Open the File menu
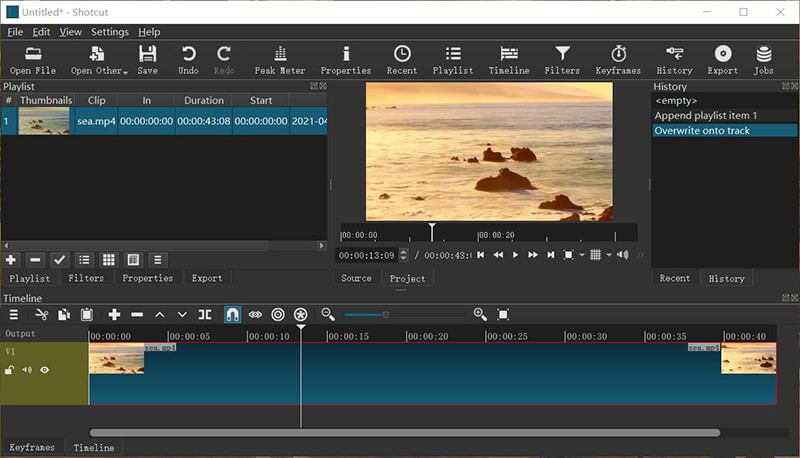 point(15,32)
